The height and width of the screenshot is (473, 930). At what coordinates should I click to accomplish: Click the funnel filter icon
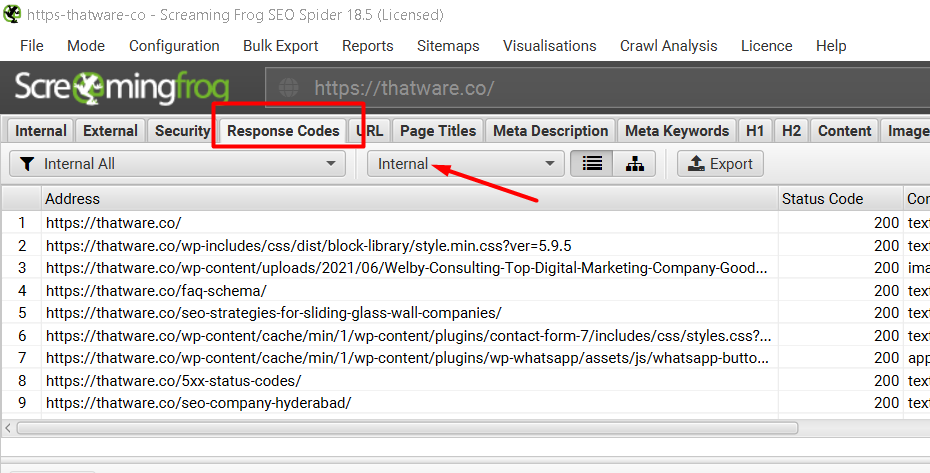[27, 164]
